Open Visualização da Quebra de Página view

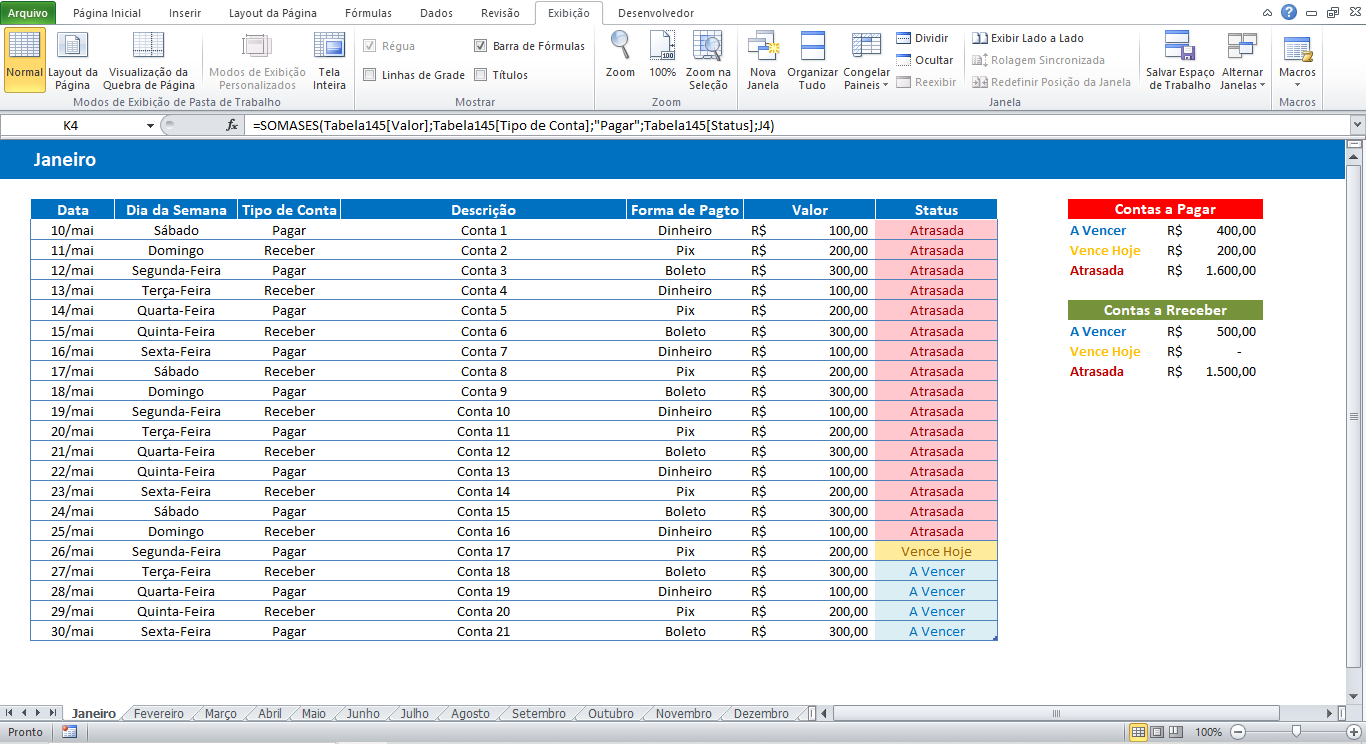pyautogui.click(x=149, y=60)
